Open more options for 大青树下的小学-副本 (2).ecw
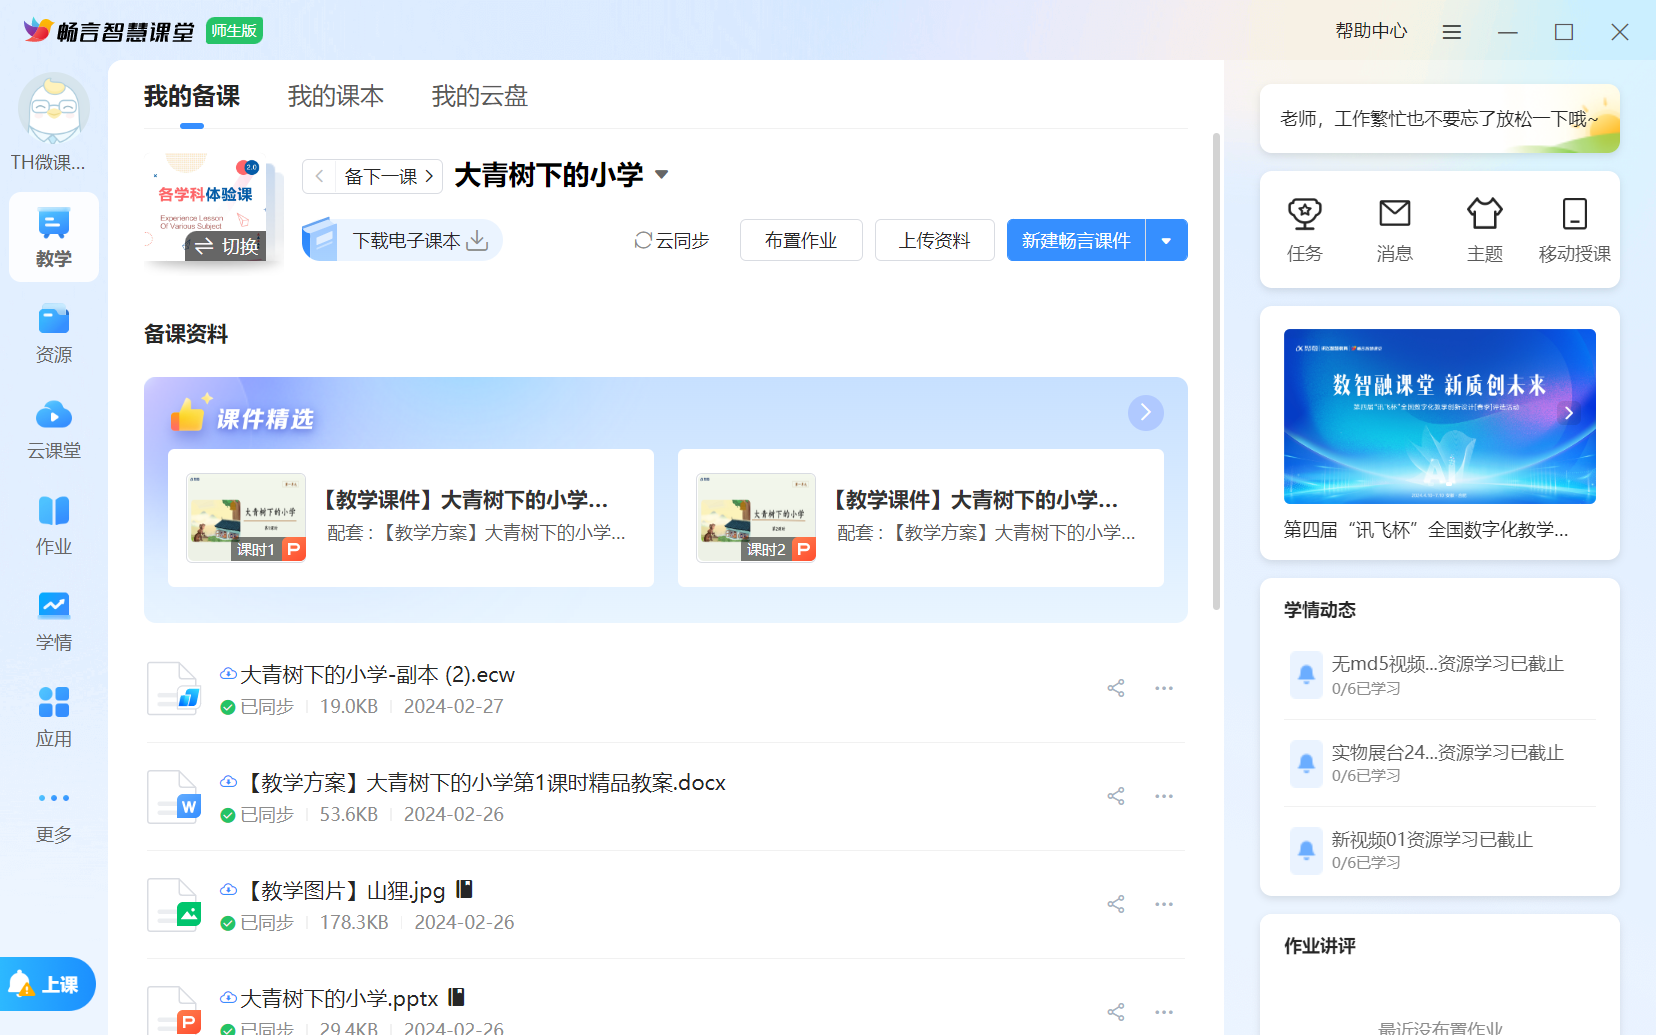This screenshot has width=1656, height=1035. click(1164, 688)
